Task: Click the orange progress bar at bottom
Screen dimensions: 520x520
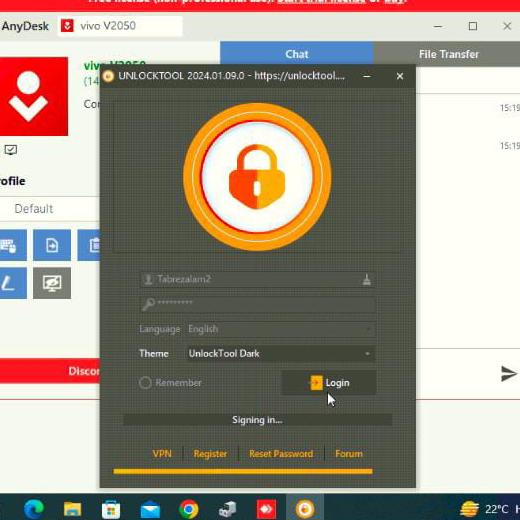Action: (x=243, y=471)
